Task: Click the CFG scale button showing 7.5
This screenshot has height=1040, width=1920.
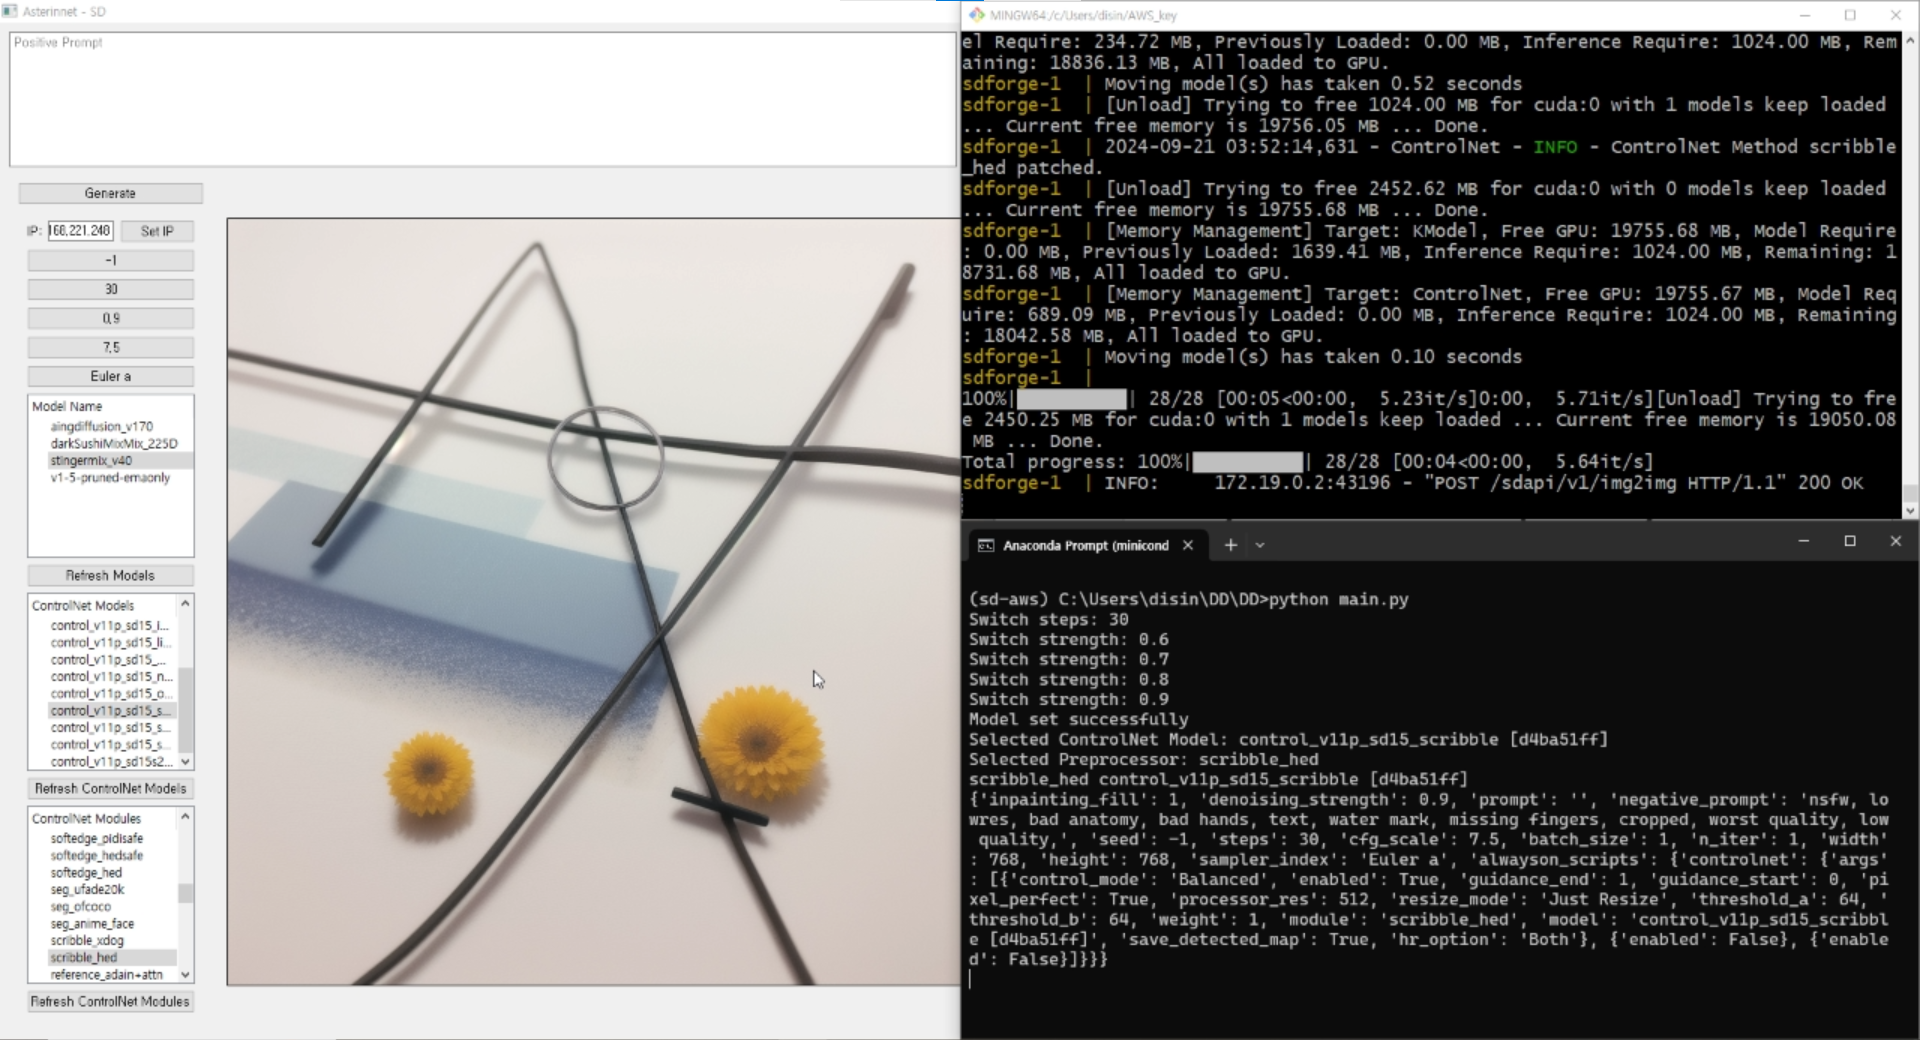Action: 110,347
